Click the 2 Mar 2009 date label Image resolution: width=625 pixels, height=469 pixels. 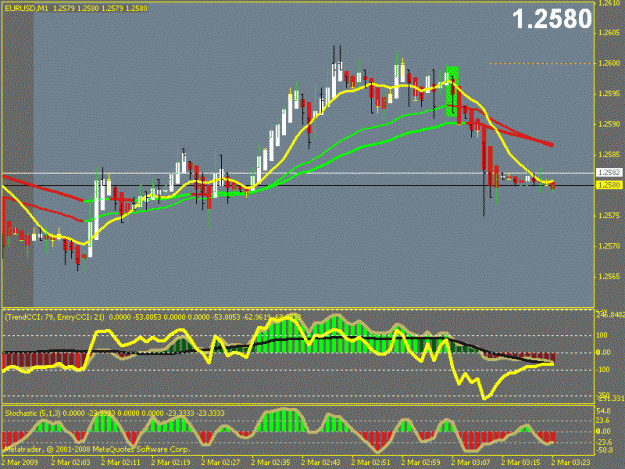pyautogui.click(x=20, y=463)
